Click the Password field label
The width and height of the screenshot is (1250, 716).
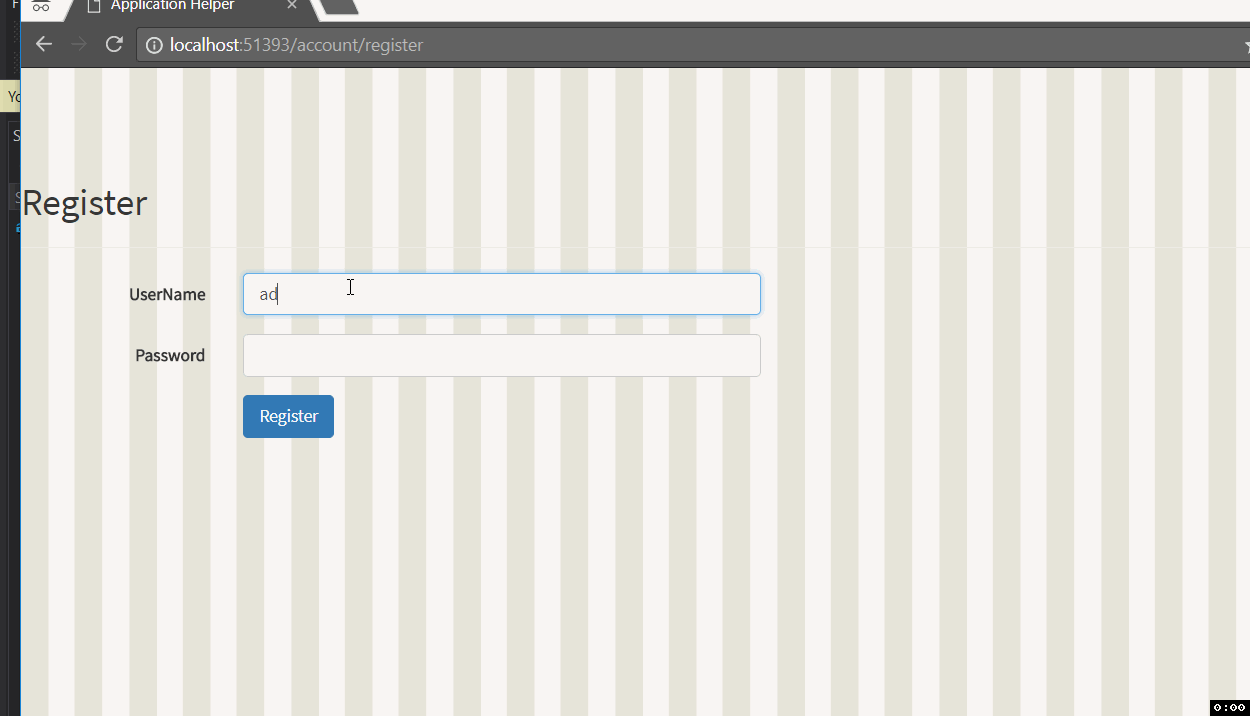pos(170,355)
